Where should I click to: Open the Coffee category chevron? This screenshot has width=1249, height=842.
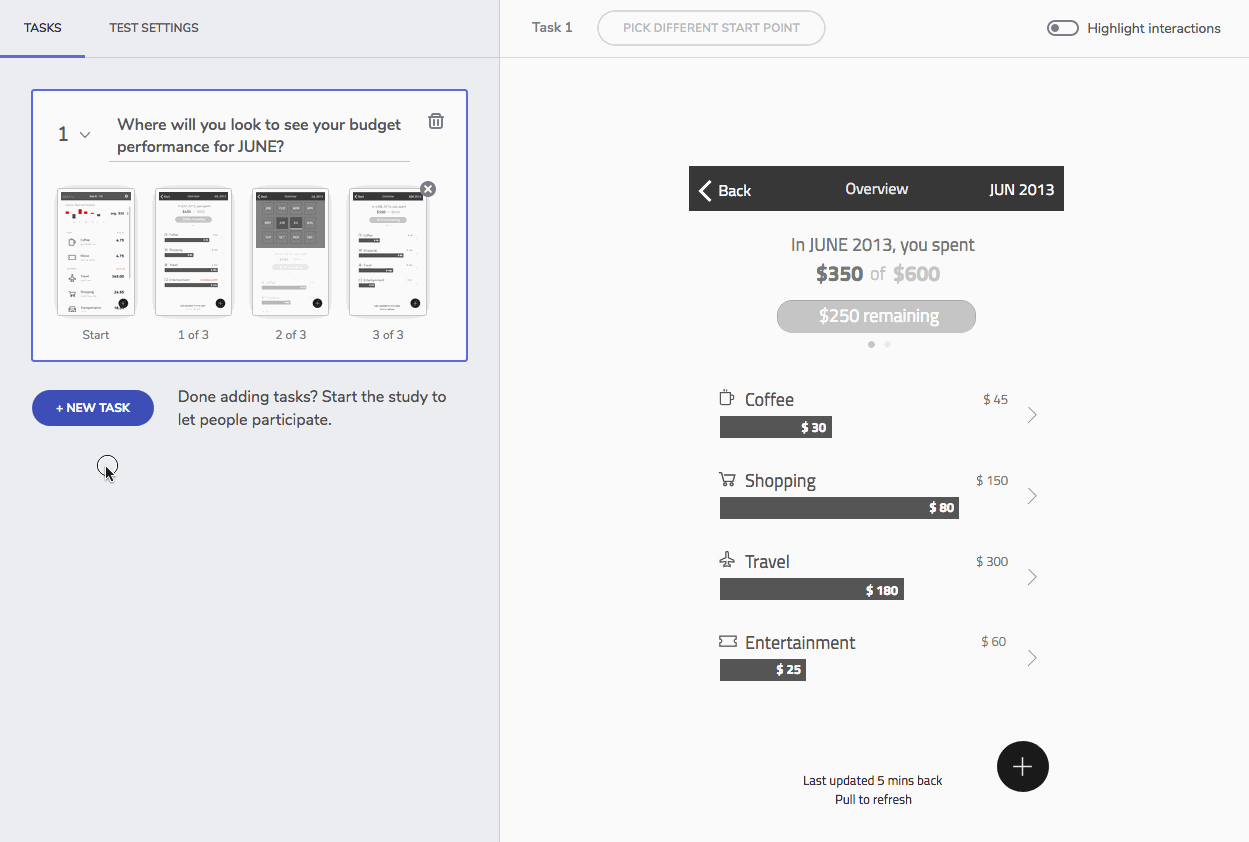pyautogui.click(x=1032, y=415)
